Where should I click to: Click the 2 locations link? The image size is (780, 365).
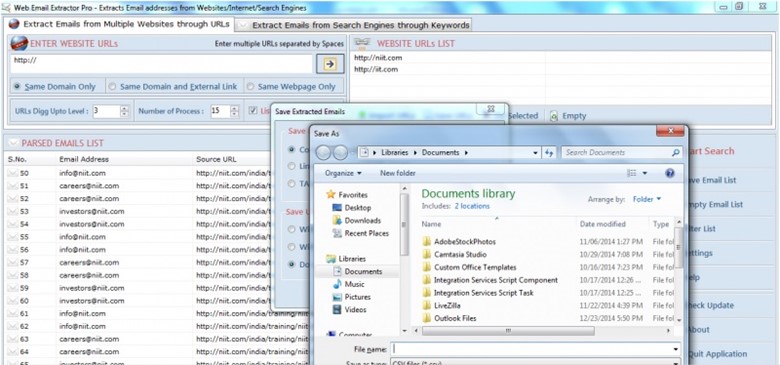coord(472,206)
